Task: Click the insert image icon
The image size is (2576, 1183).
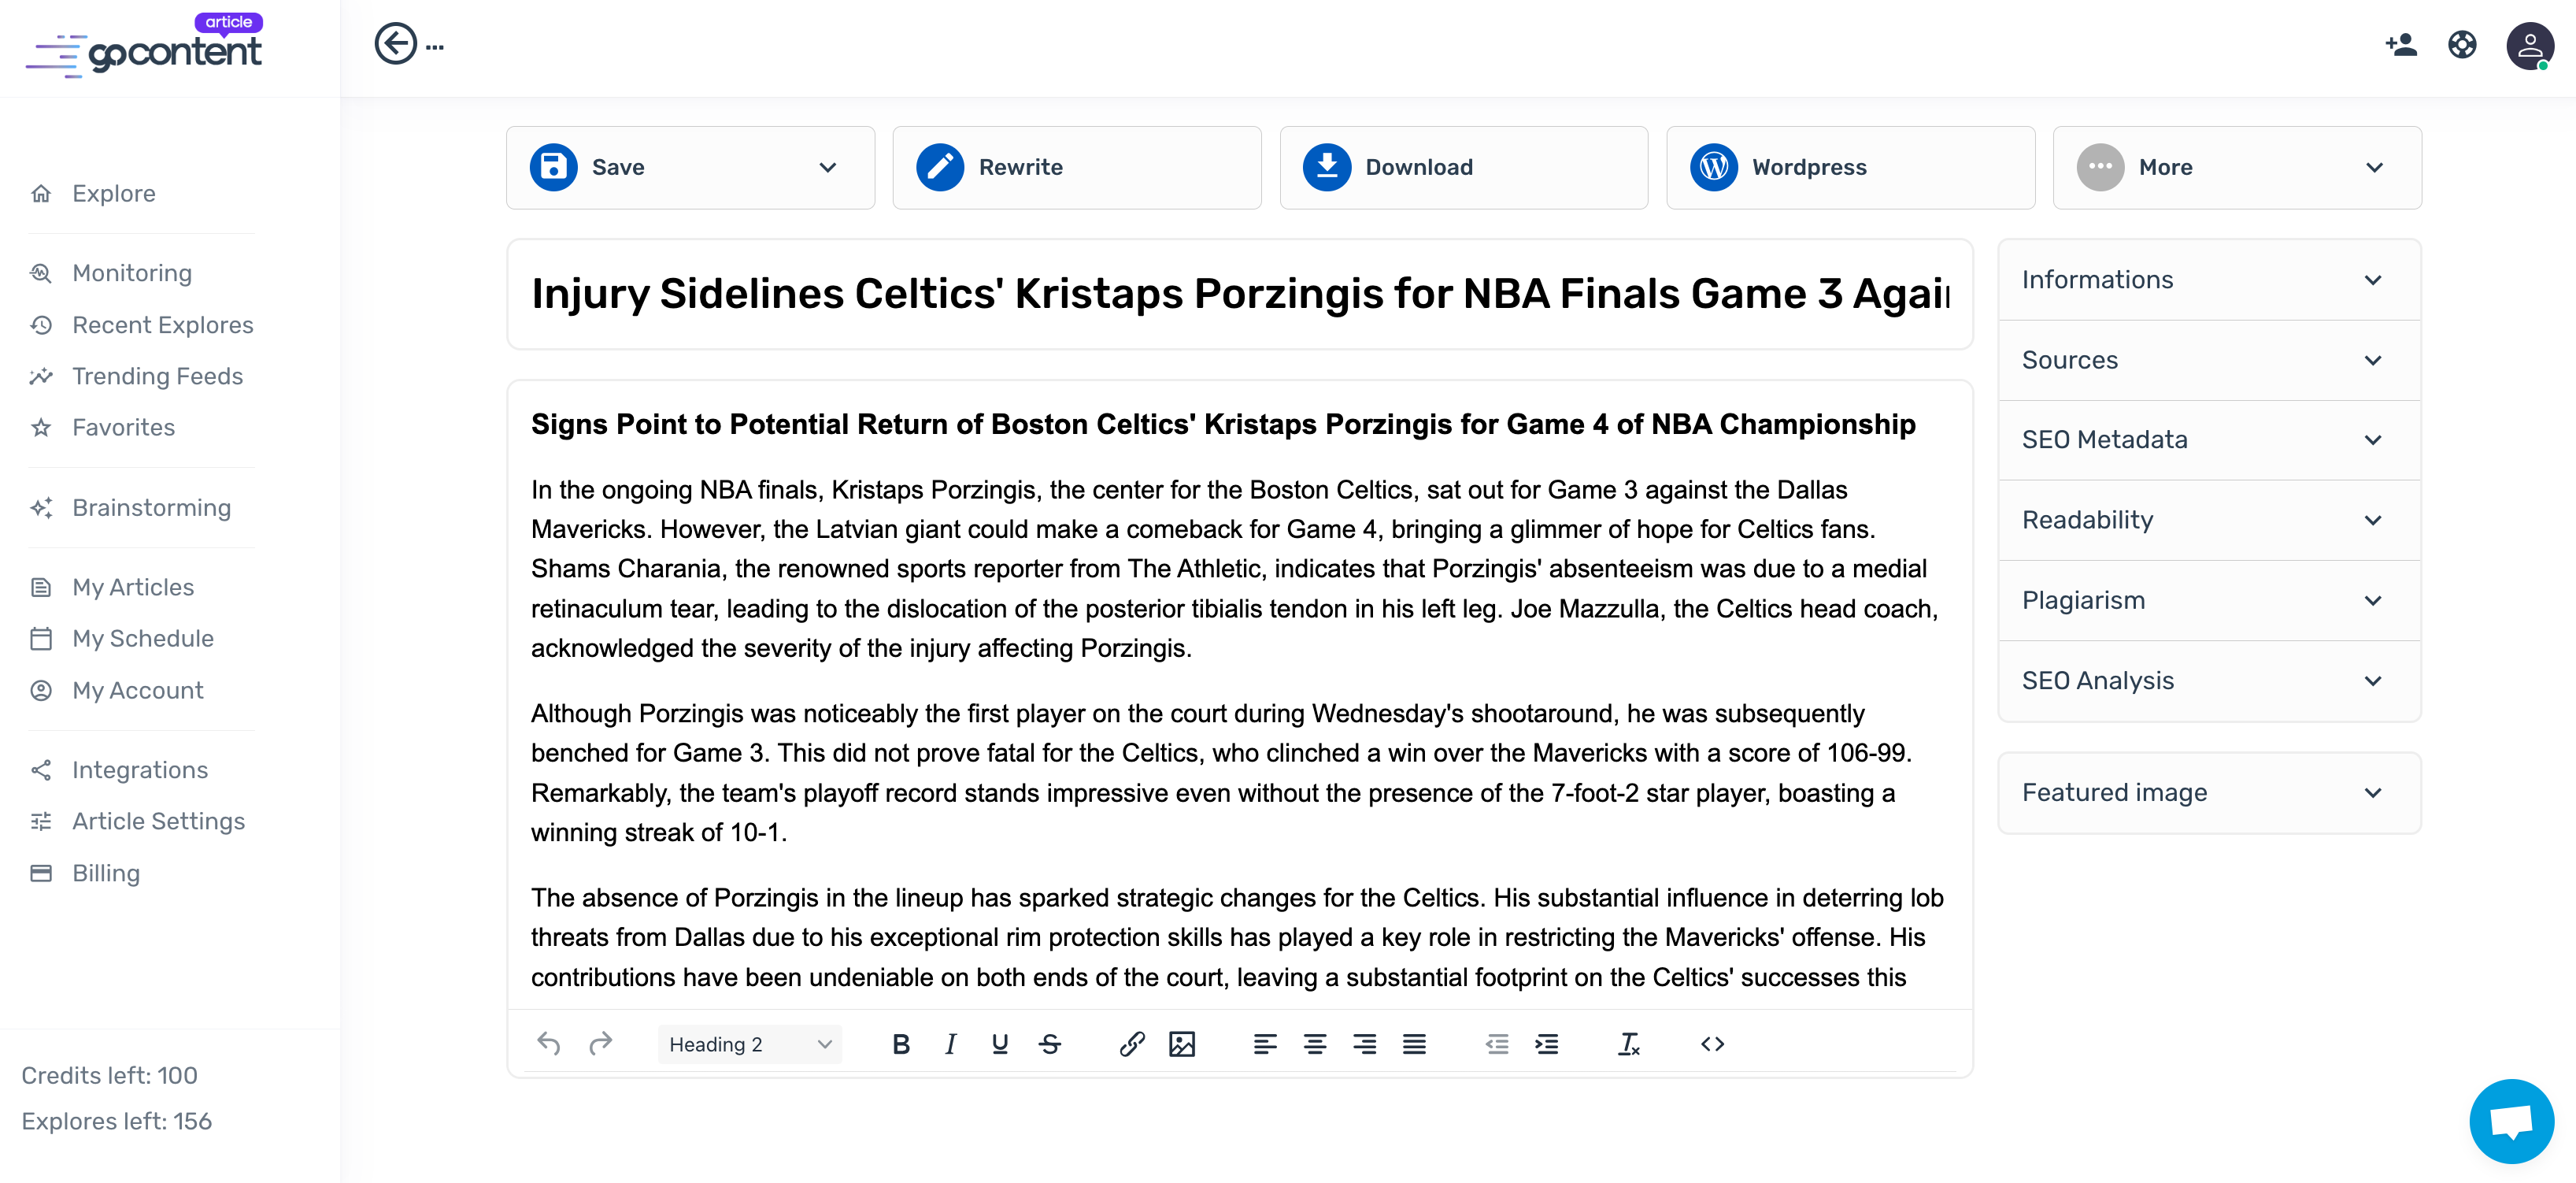Action: (1181, 1044)
